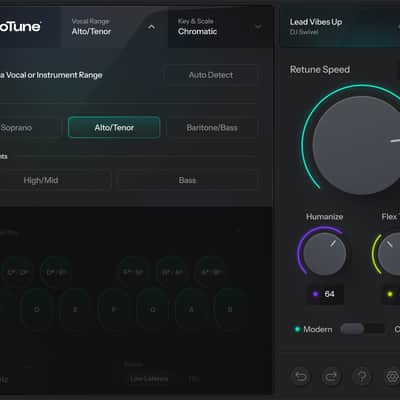Click the Low Latency button
The height and width of the screenshot is (400, 400).
149,379
